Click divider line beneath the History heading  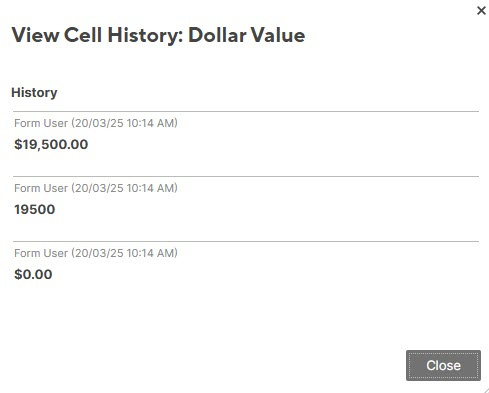click(246, 111)
